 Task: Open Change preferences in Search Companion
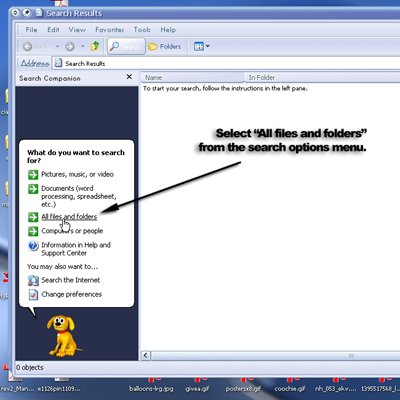point(71,294)
